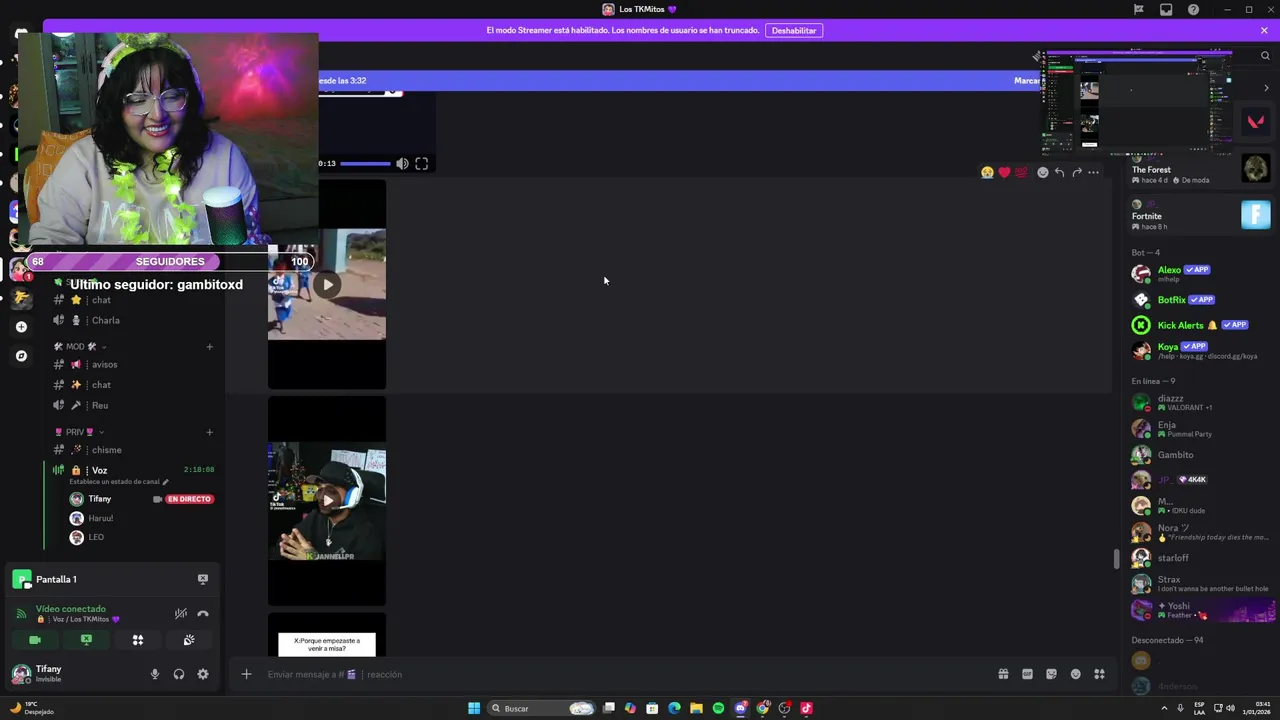Disconnect from voice call
1280x720 pixels.
[x=203, y=614]
